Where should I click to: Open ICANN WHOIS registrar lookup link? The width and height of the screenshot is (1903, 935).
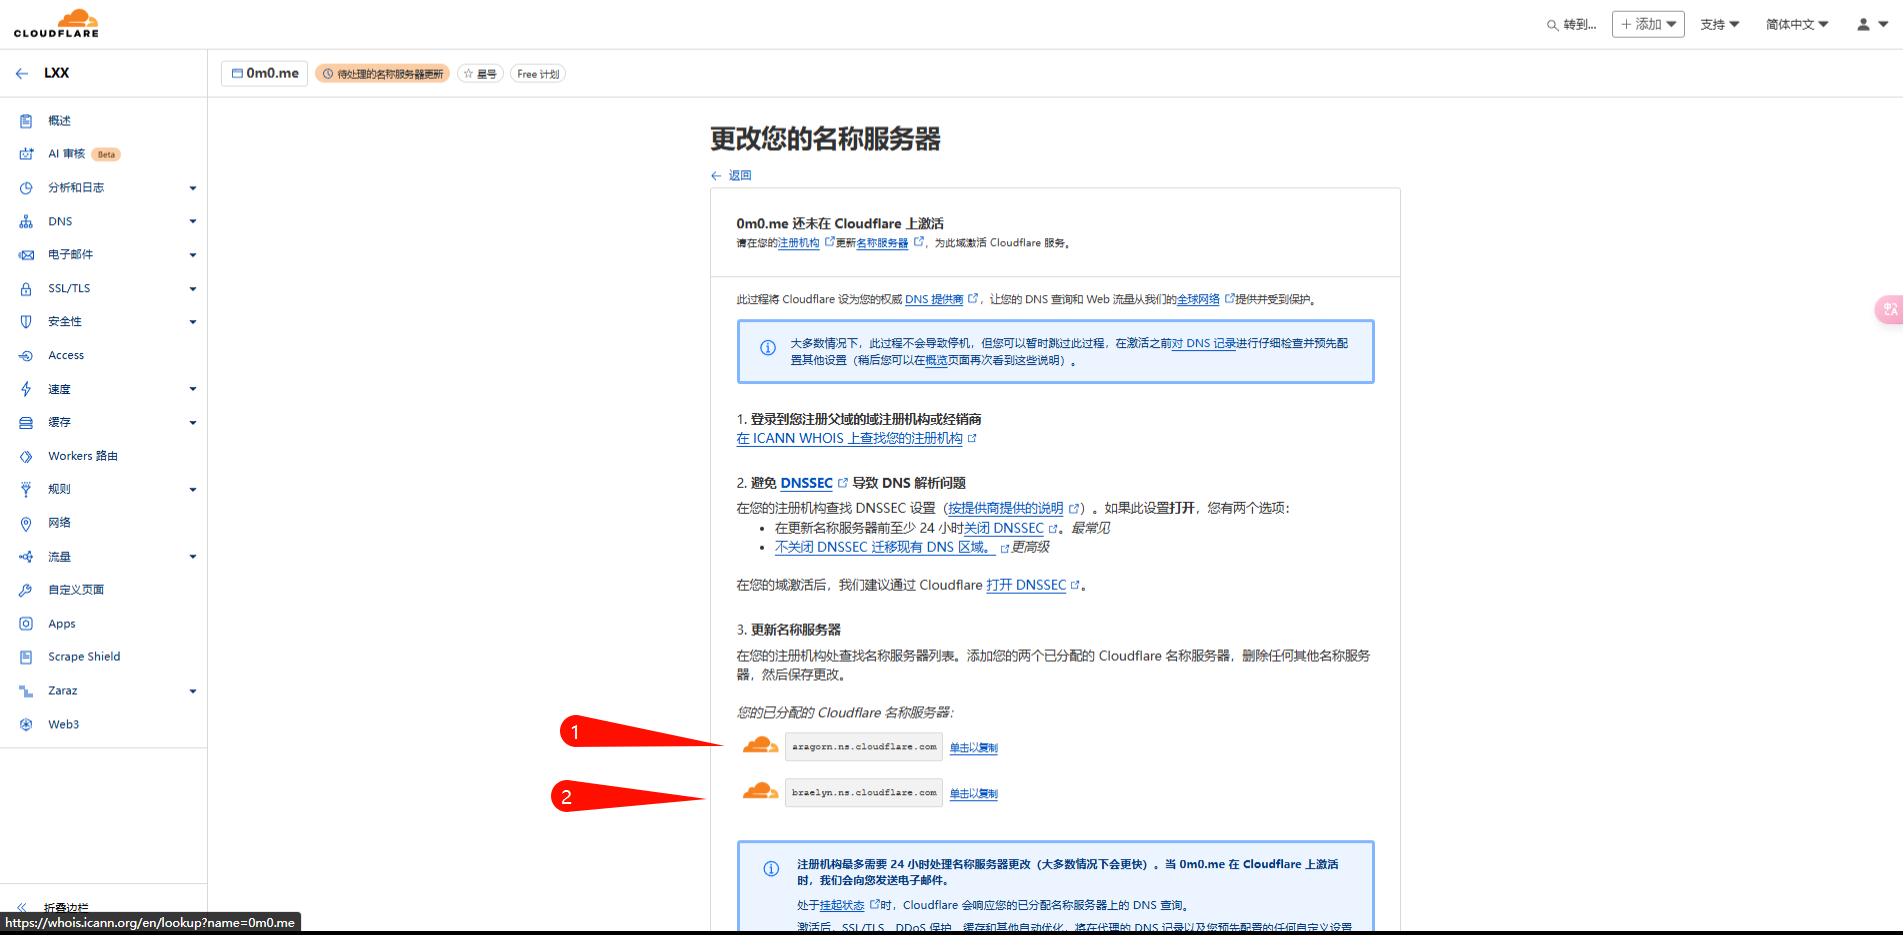[849, 439]
